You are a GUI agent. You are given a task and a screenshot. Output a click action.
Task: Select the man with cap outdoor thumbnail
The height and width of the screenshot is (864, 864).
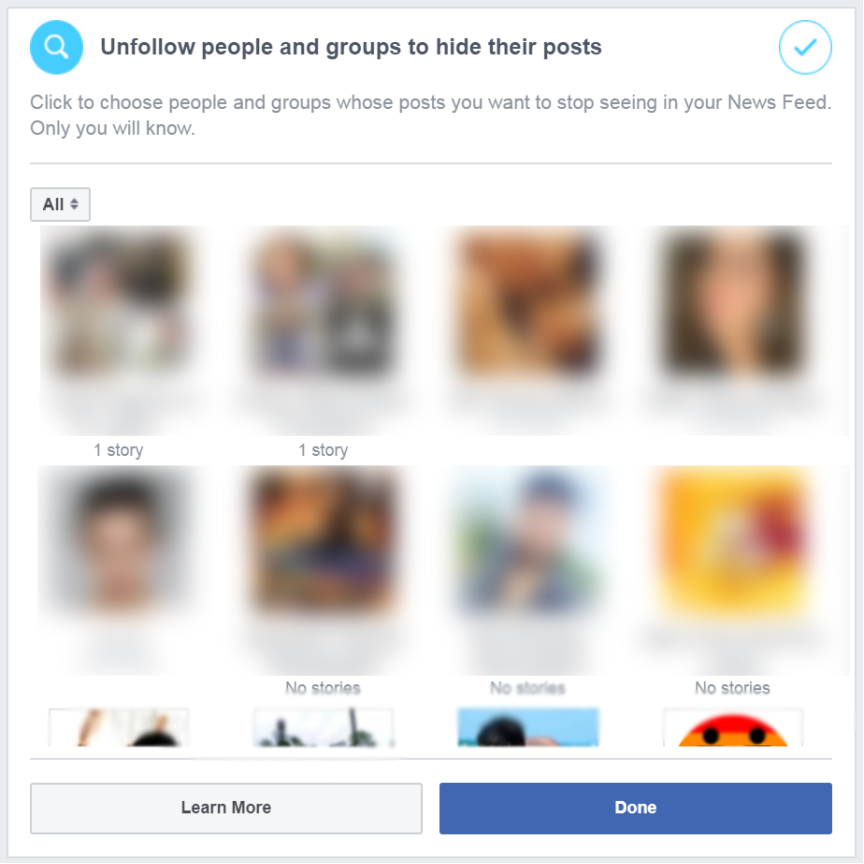point(528,542)
